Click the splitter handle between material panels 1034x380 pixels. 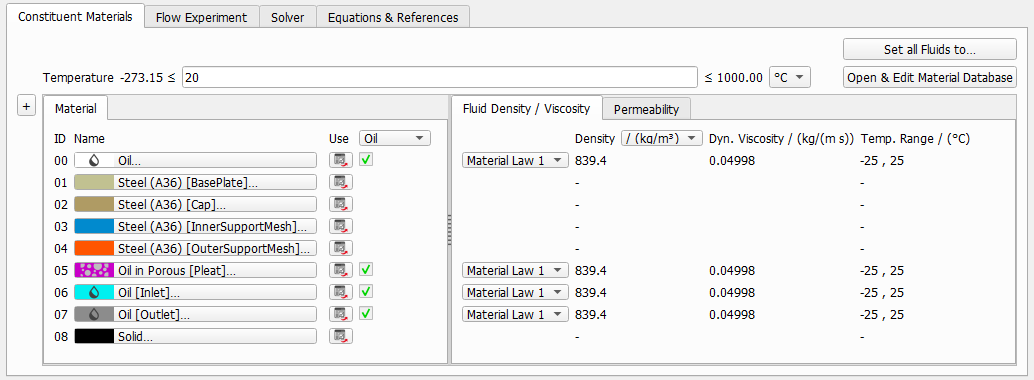pos(449,230)
